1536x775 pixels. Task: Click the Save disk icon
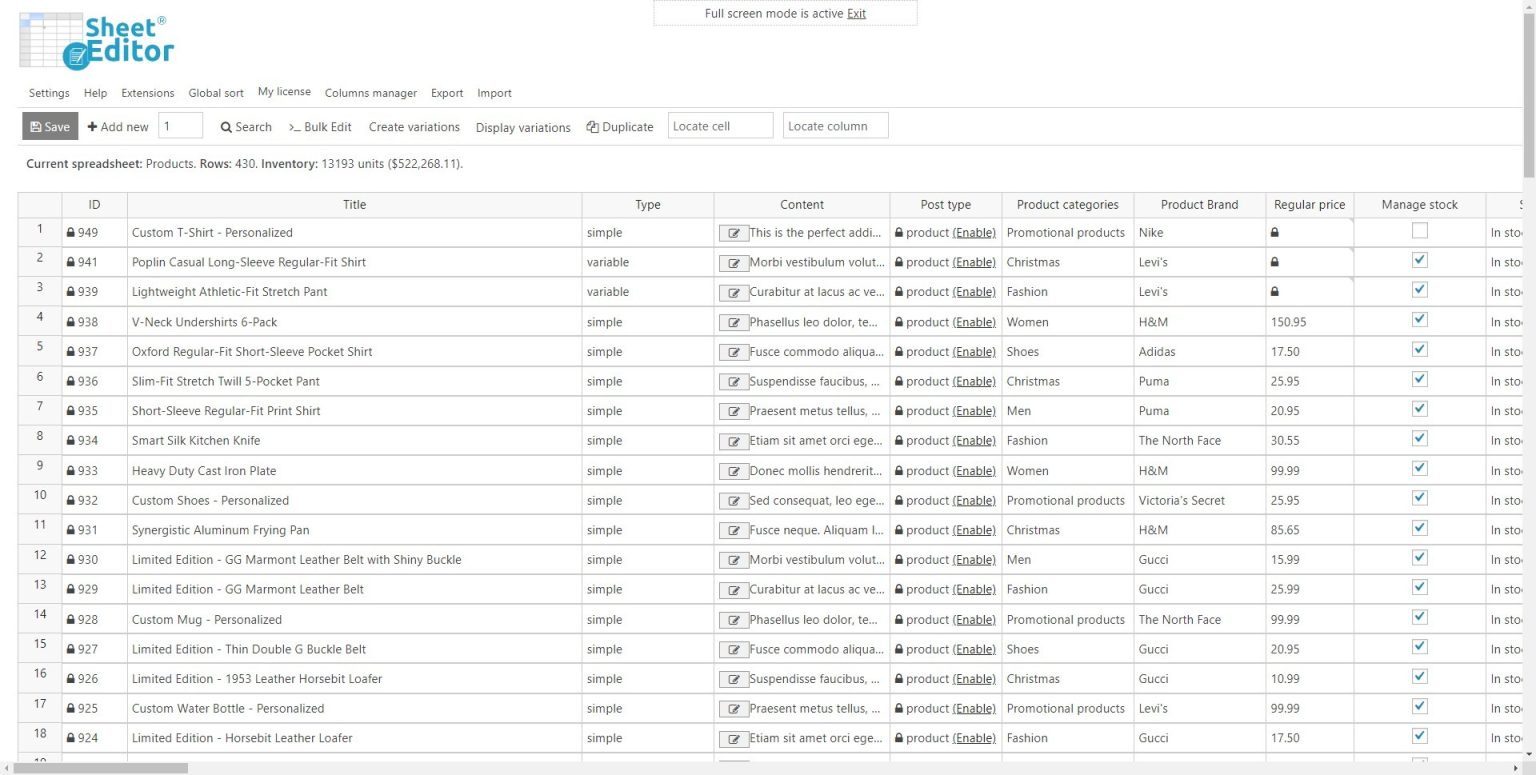37,126
